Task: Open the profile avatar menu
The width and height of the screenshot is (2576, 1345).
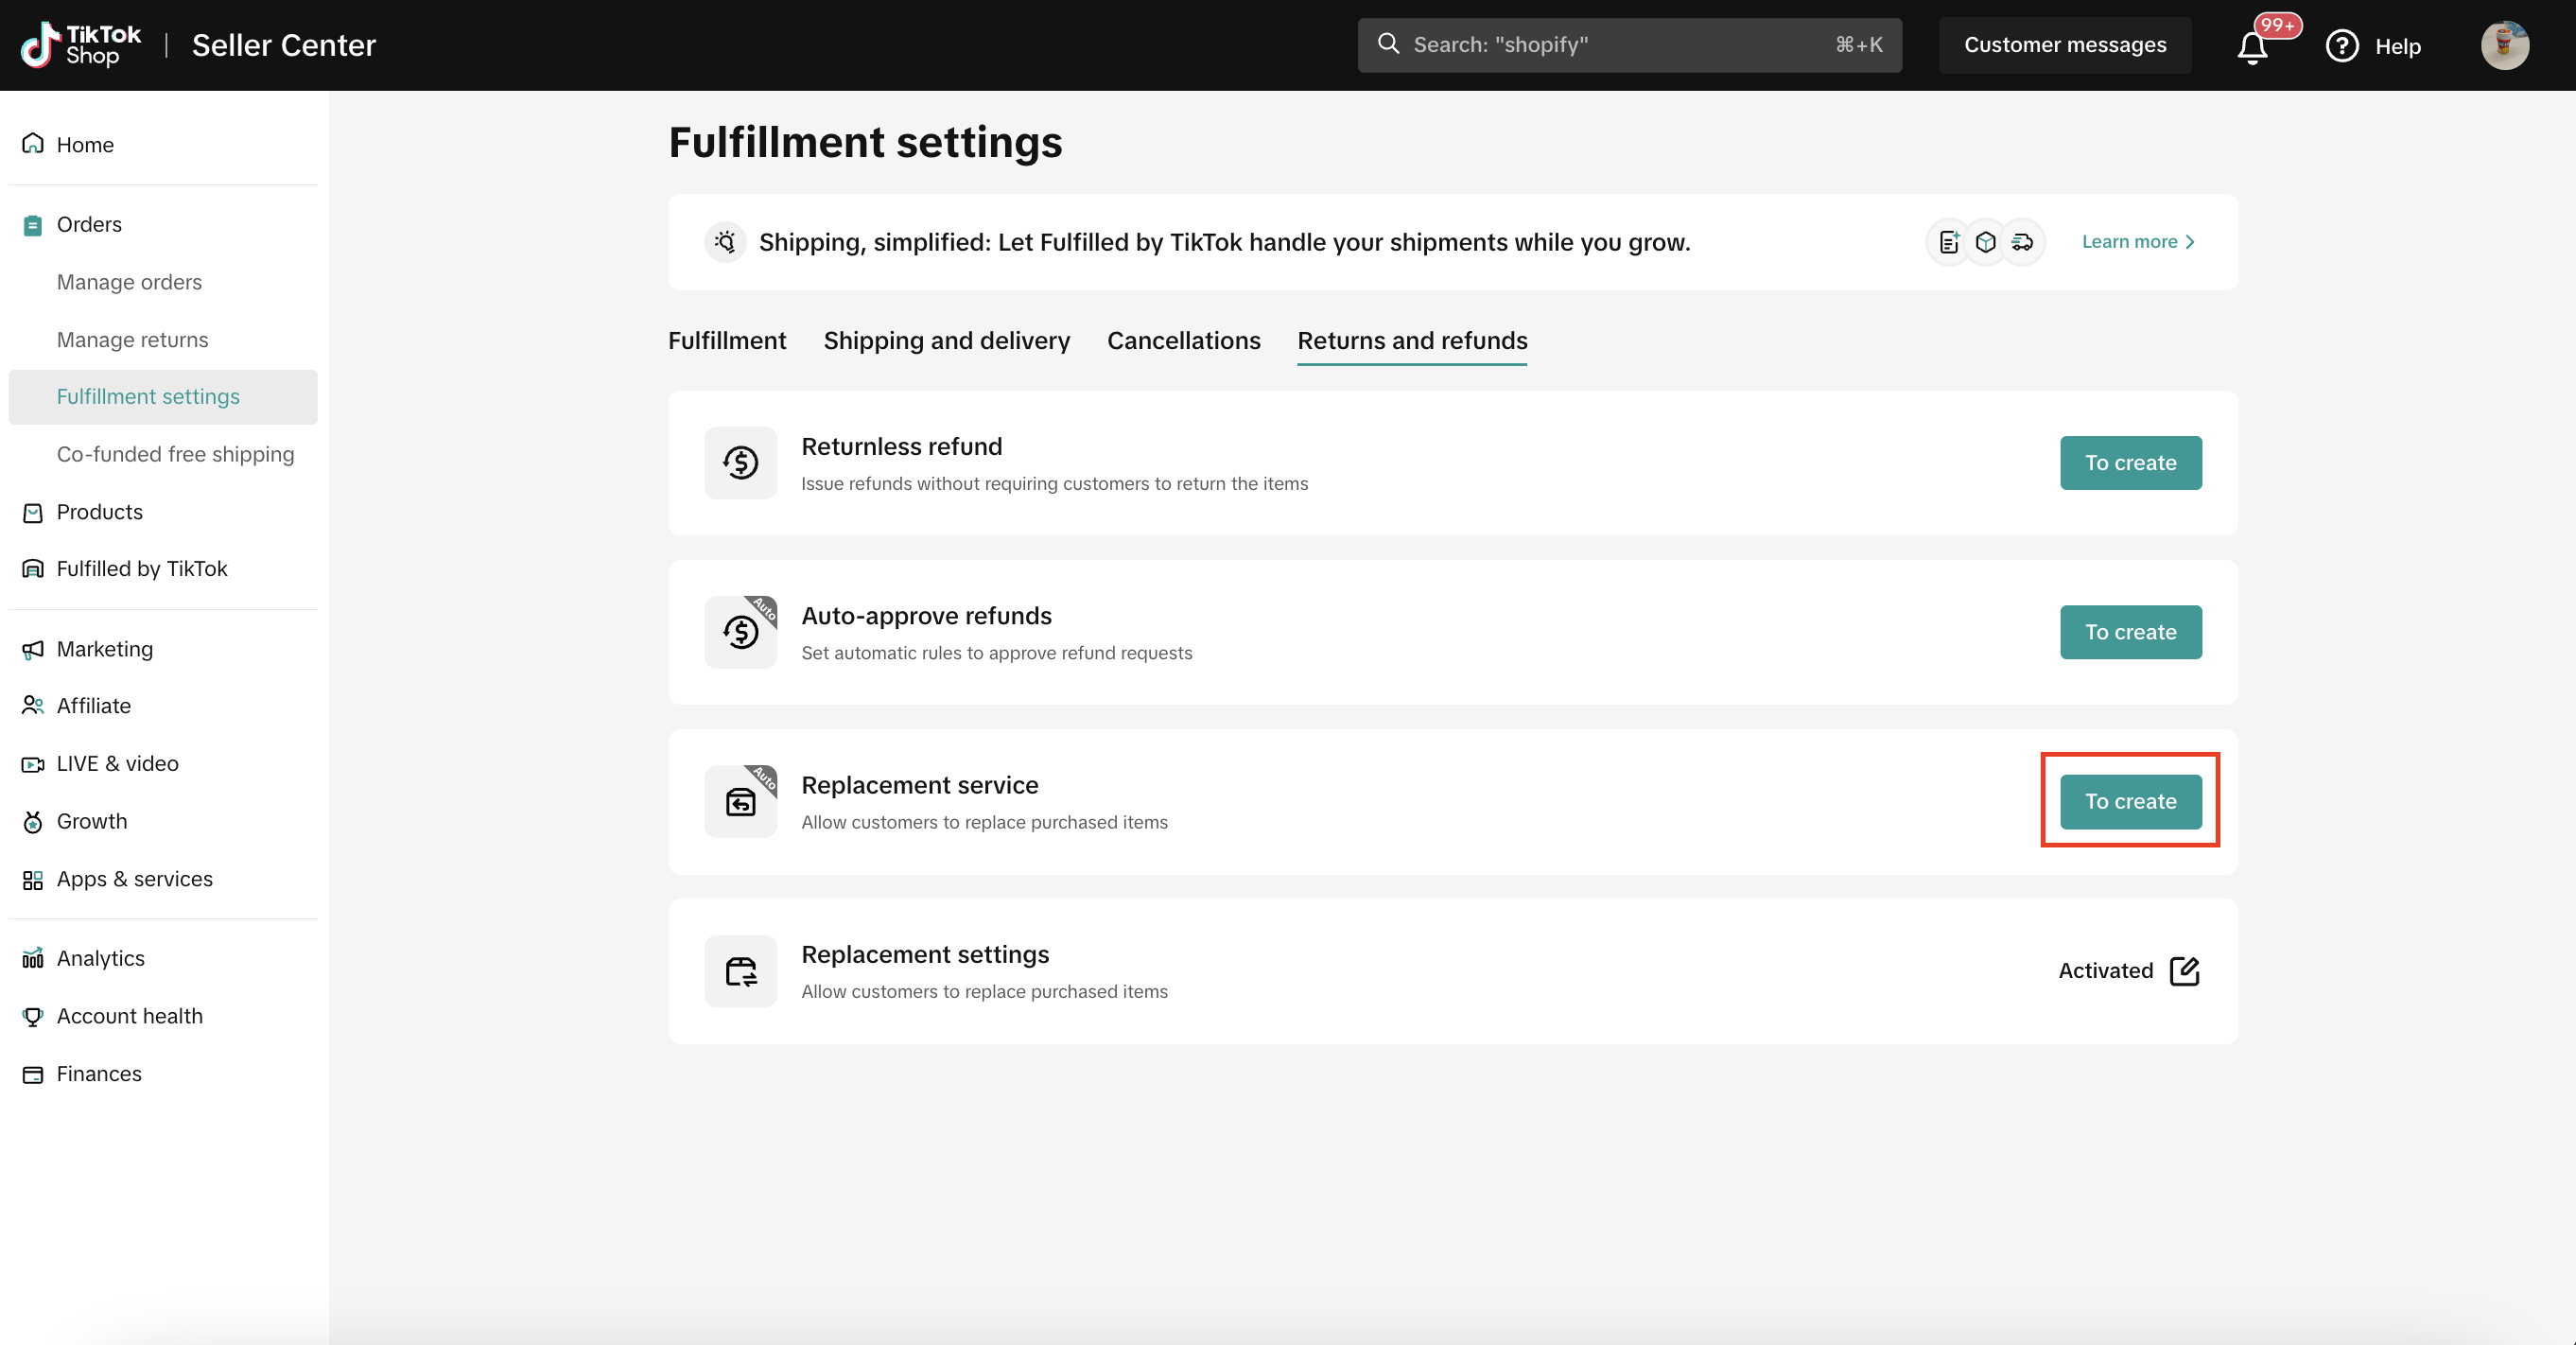Action: [x=2504, y=46]
